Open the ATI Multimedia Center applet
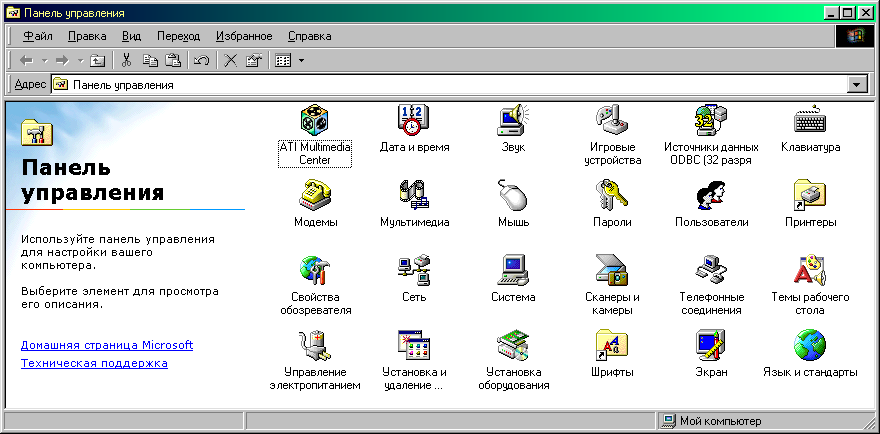 [x=314, y=120]
